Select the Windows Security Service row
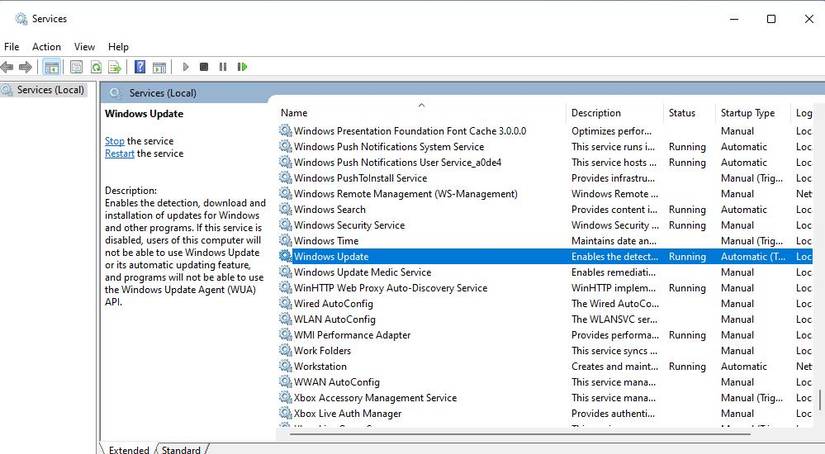This screenshot has width=825, height=454. (349, 225)
